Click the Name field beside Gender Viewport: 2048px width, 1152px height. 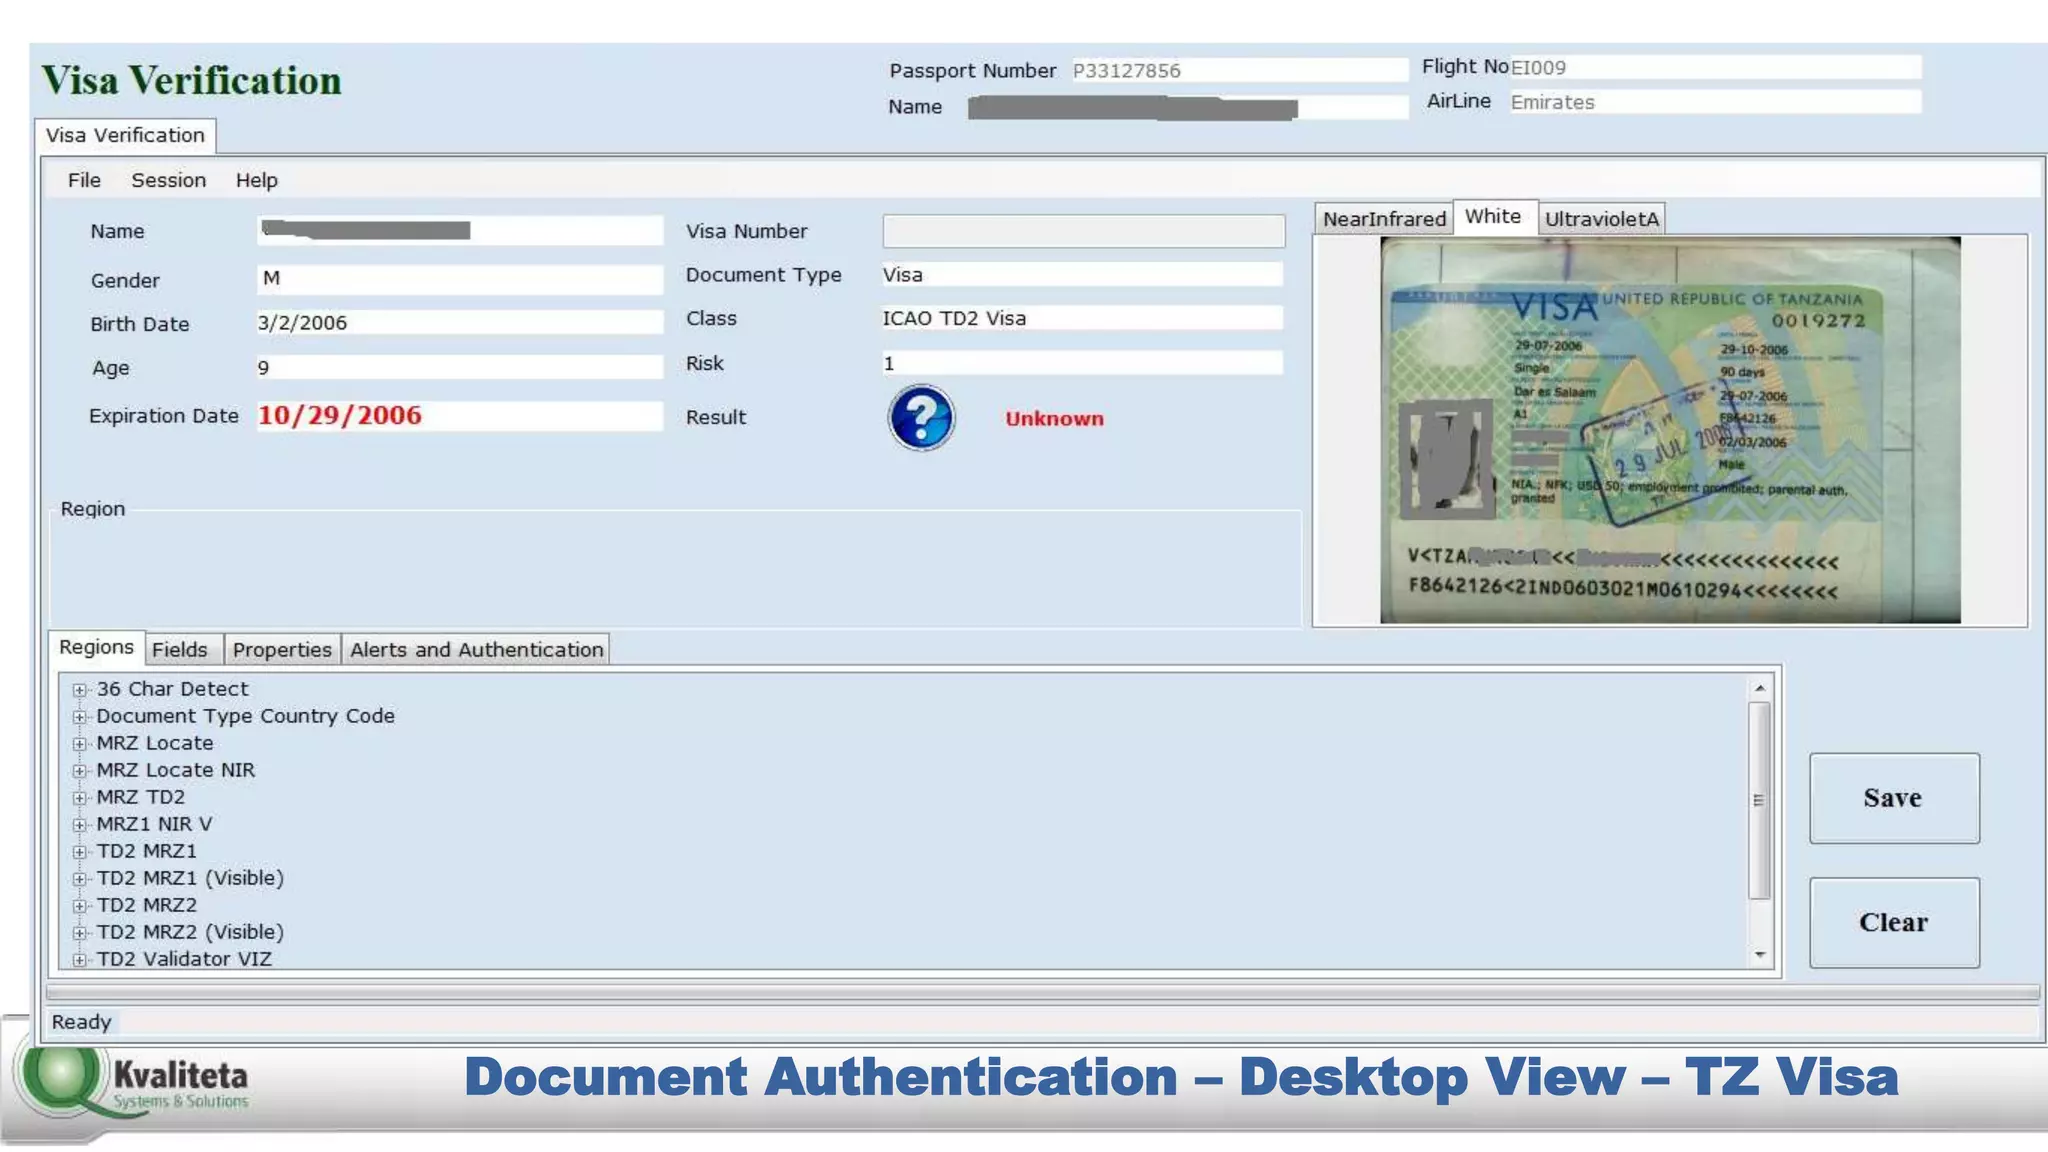(459, 231)
